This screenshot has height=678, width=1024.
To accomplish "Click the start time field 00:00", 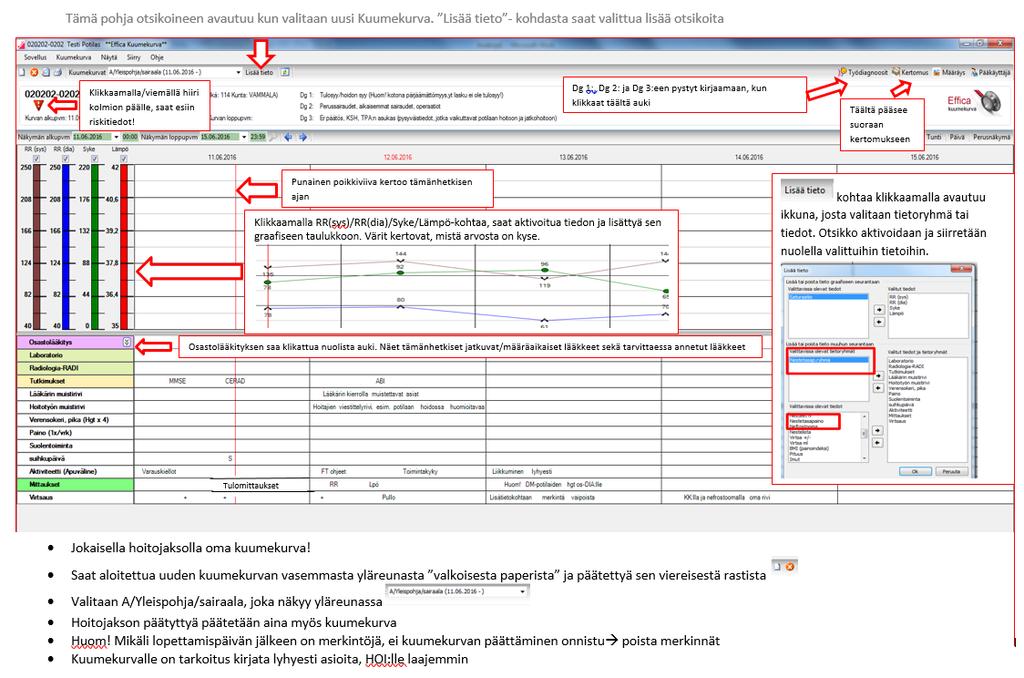I will (130, 137).
